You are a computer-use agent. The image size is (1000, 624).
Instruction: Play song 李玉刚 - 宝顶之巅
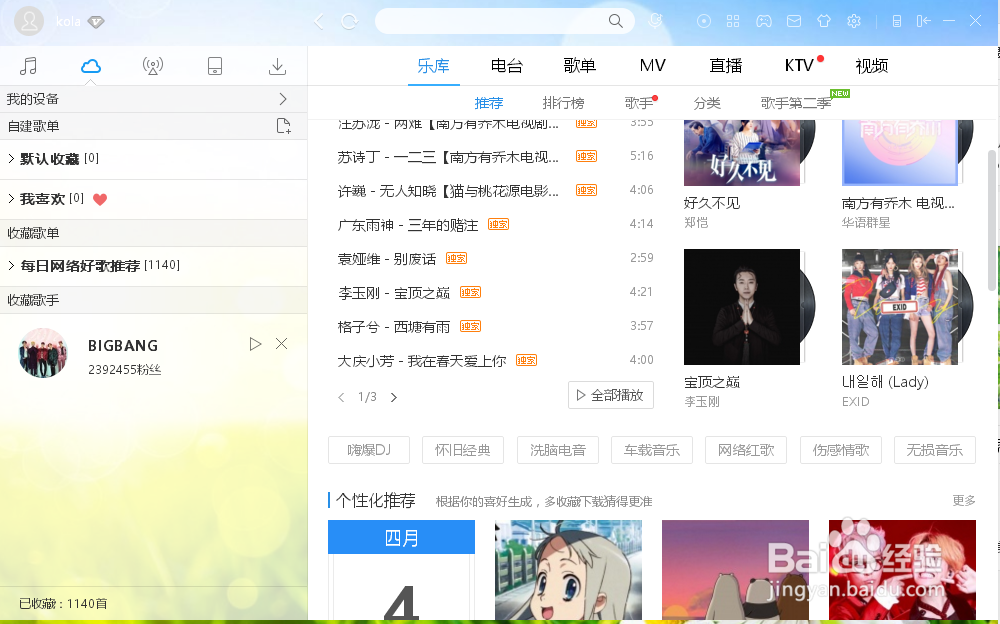394,293
